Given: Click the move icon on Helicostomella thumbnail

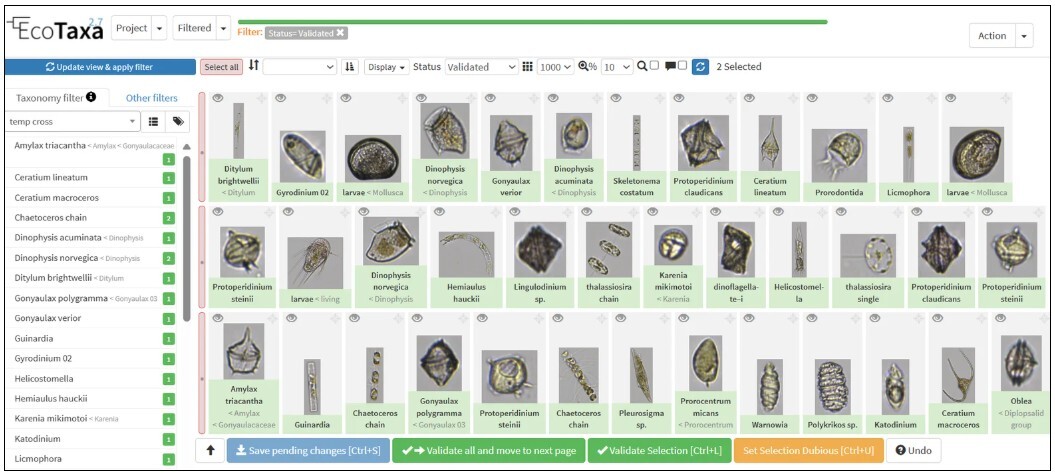Looking at the screenshot, I should click(x=821, y=212).
